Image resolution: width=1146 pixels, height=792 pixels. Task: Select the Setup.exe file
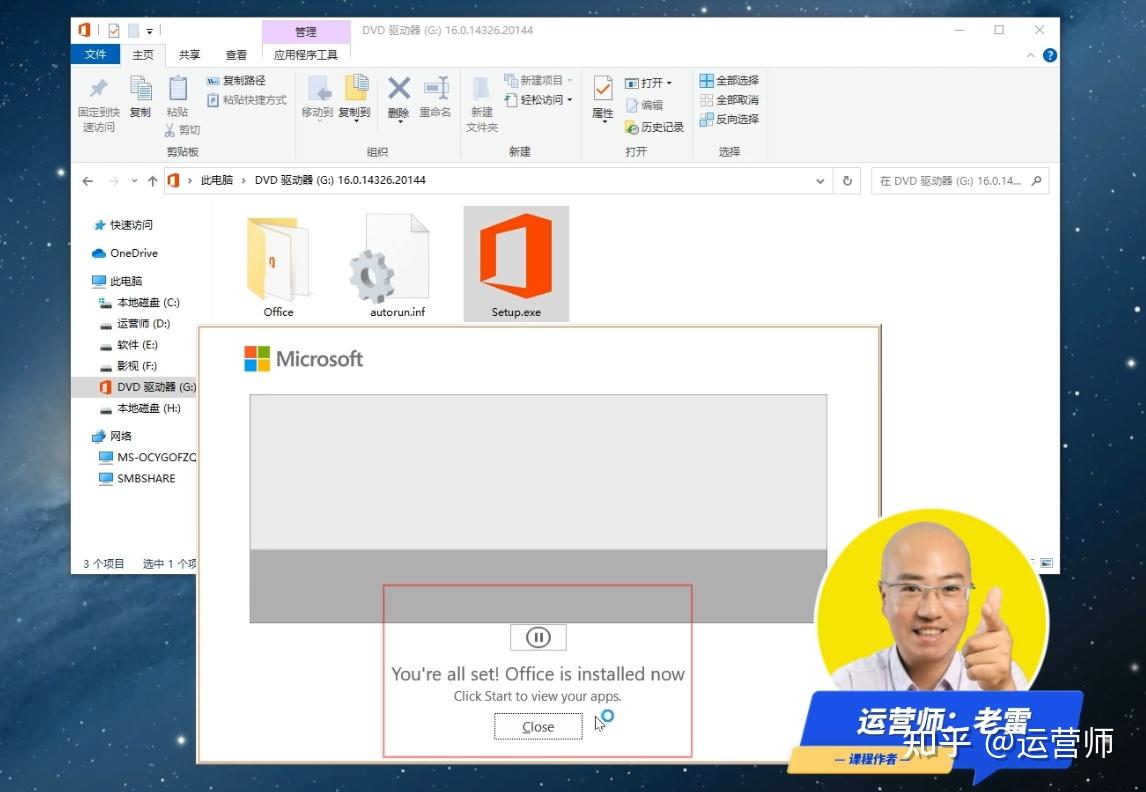coord(516,264)
